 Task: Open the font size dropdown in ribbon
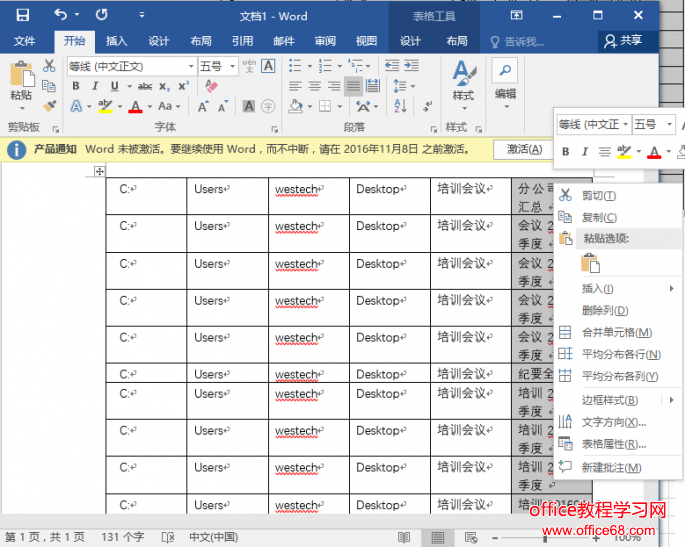[x=231, y=66]
